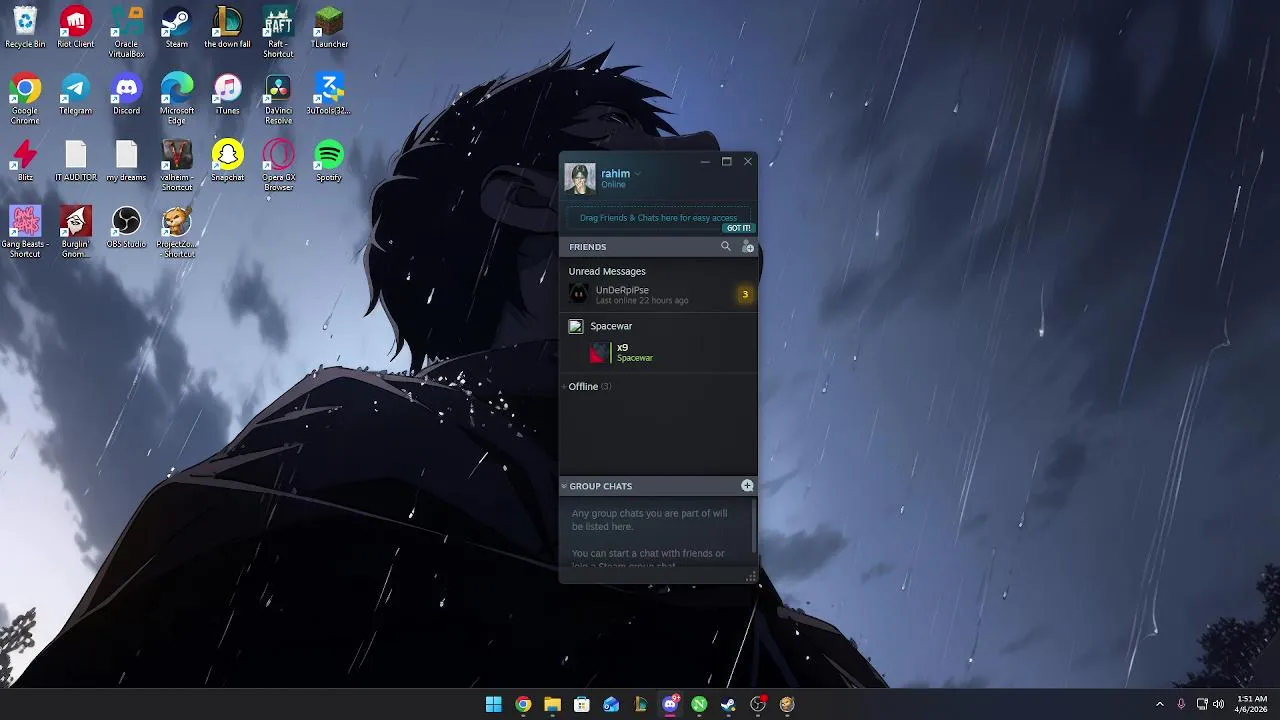Open rahim's profile avatar in Steam

click(x=580, y=178)
